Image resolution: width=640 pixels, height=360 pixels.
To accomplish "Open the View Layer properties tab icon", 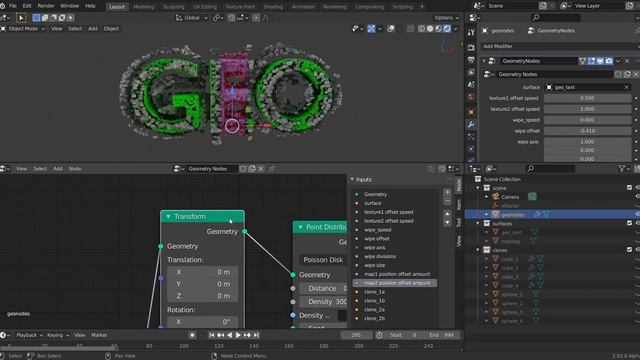I will (471, 72).
